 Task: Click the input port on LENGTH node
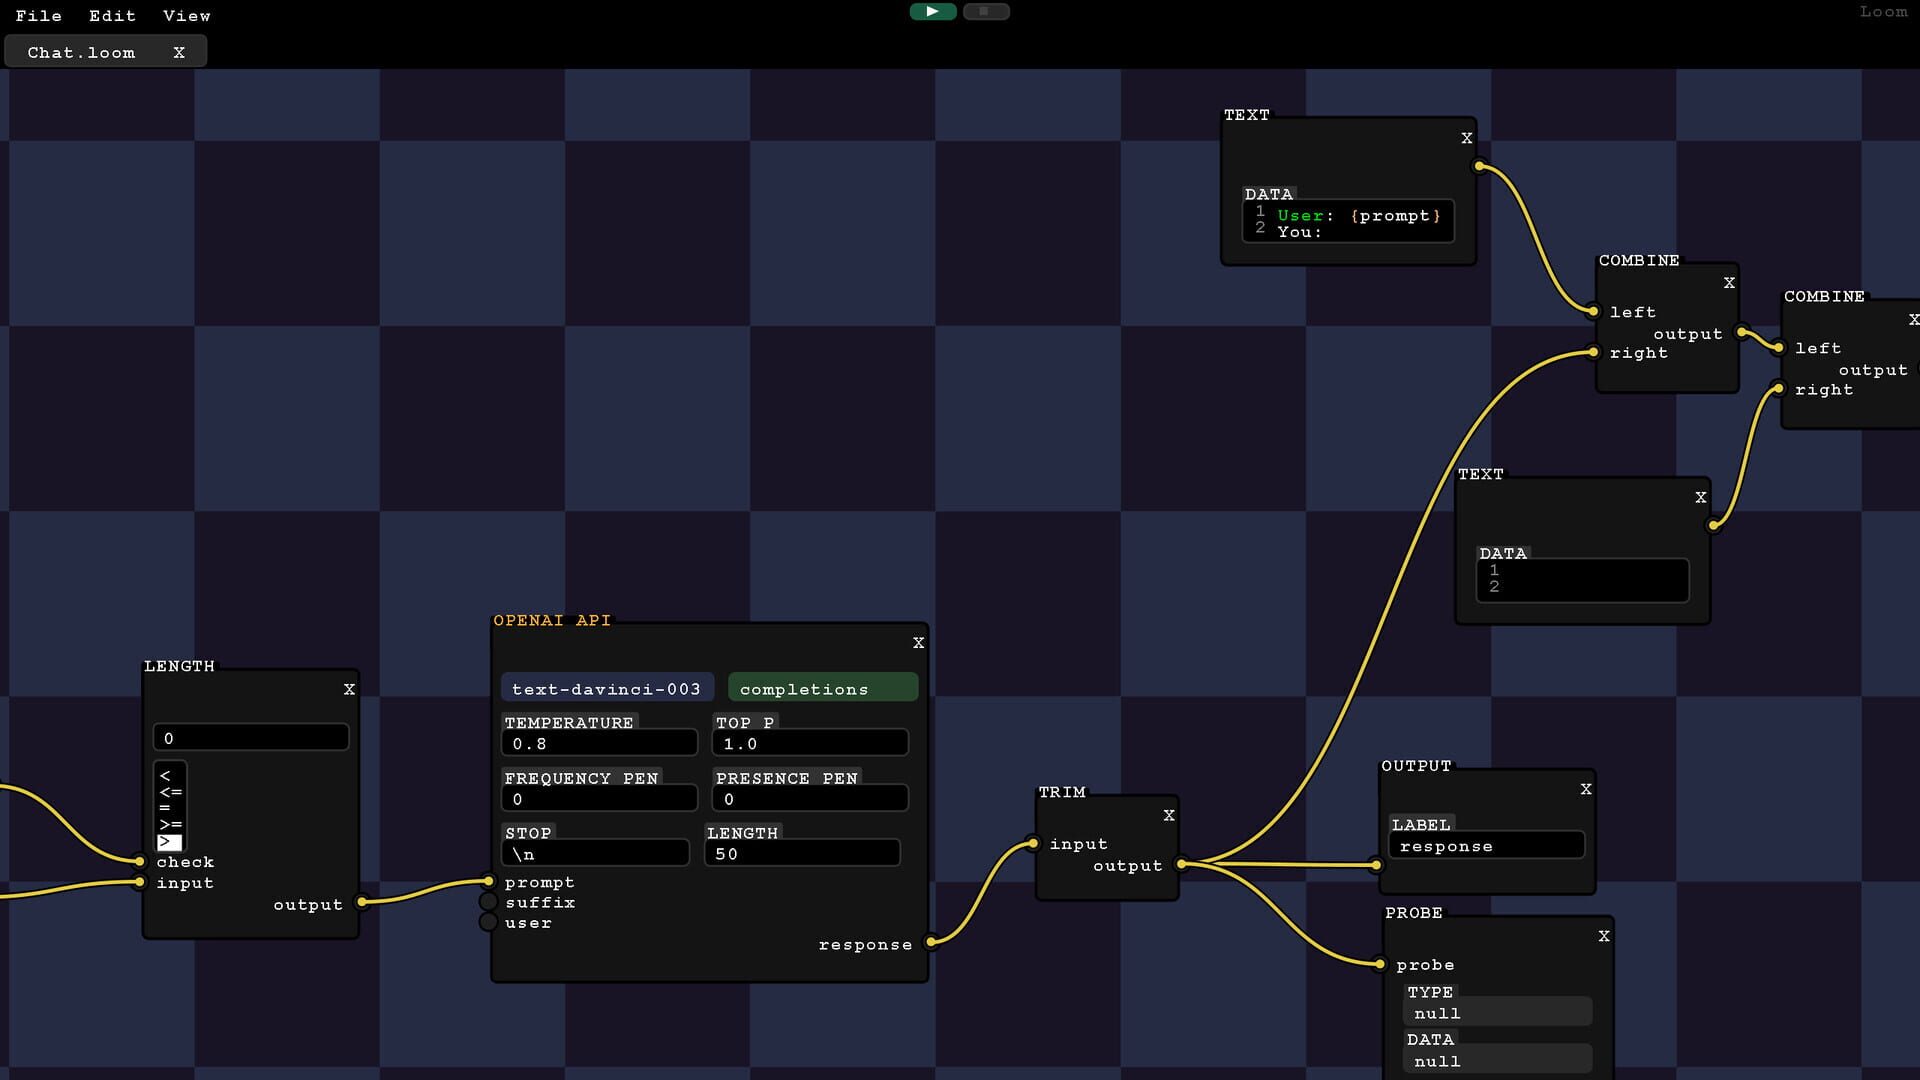point(140,882)
